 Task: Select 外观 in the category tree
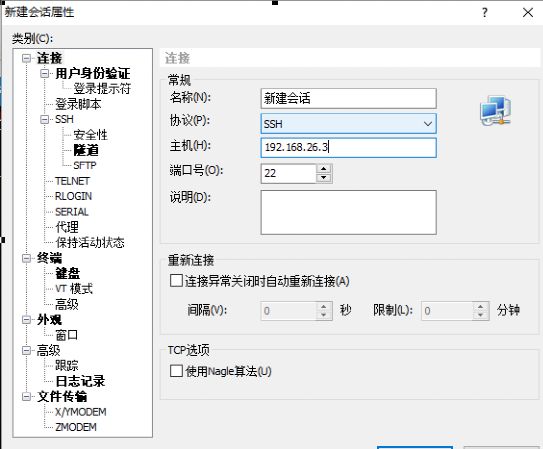pos(49,320)
